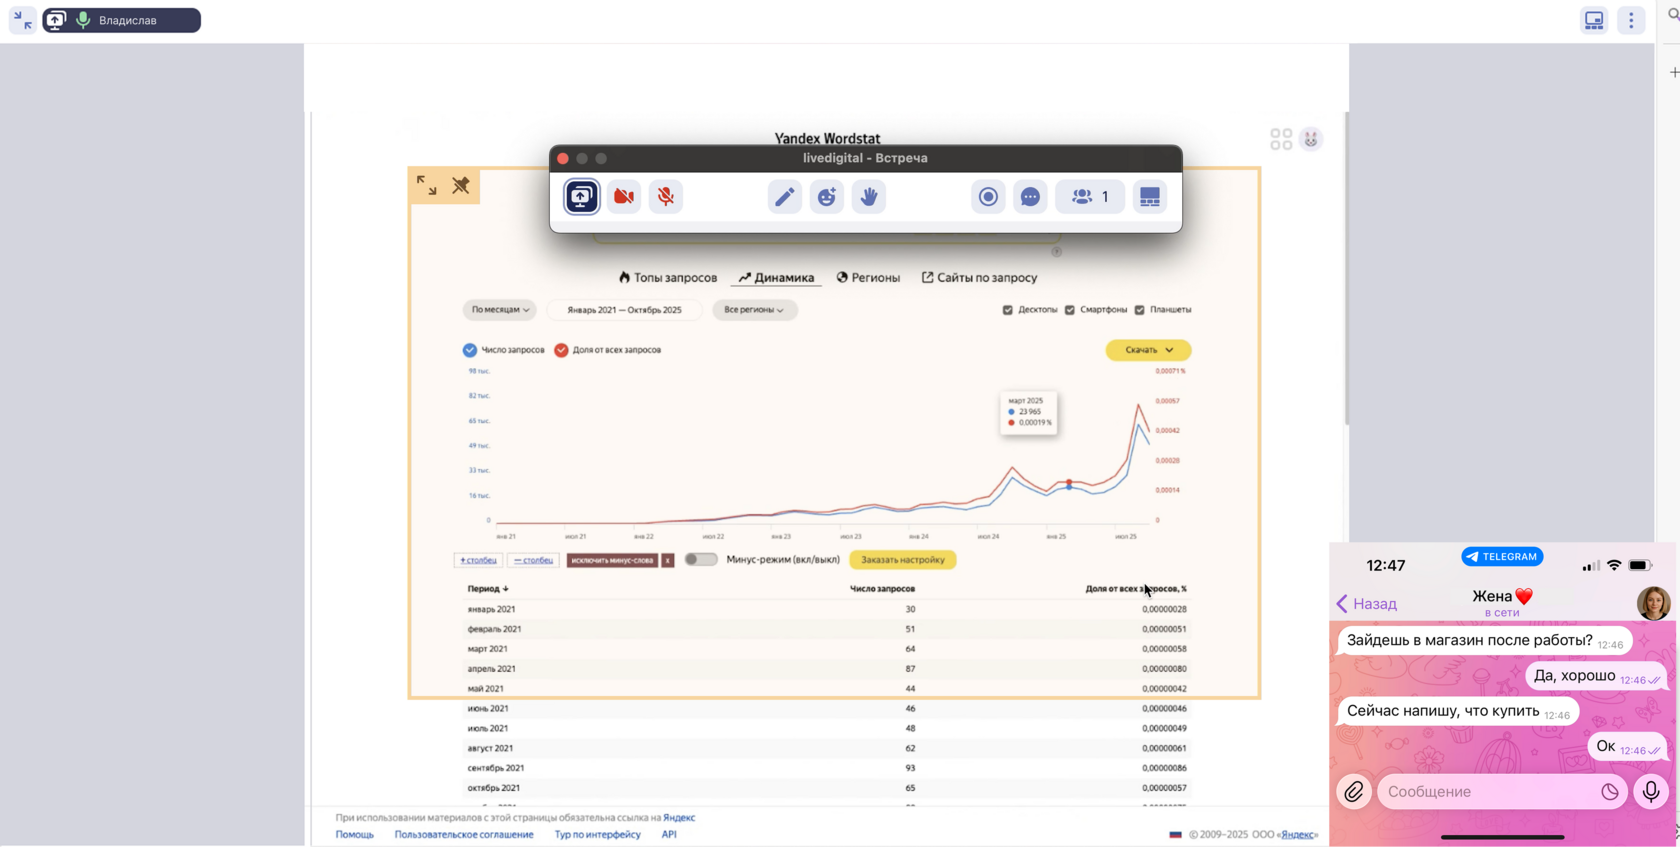This screenshot has width=1680, height=847.
Task: Toggle the Доля от всех запросов series checkbox
Action: click(x=561, y=350)
